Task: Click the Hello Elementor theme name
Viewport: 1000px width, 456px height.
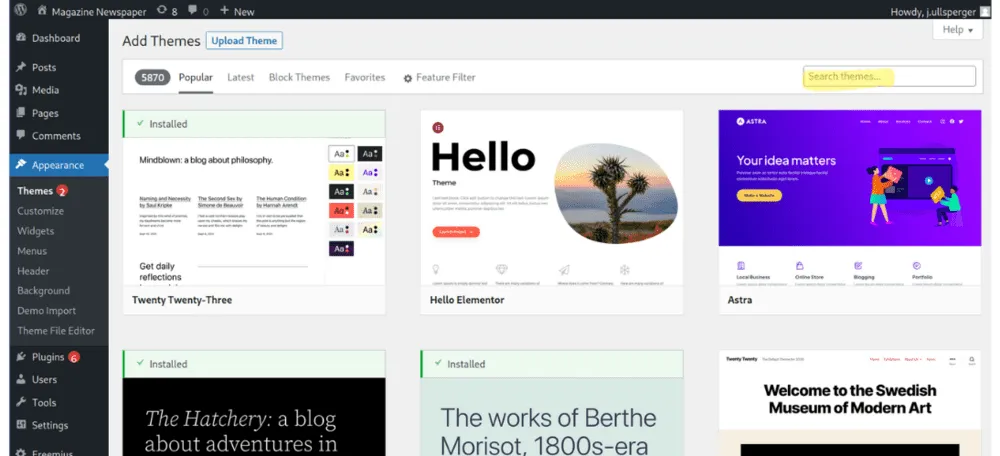Action: click(467, 300)
